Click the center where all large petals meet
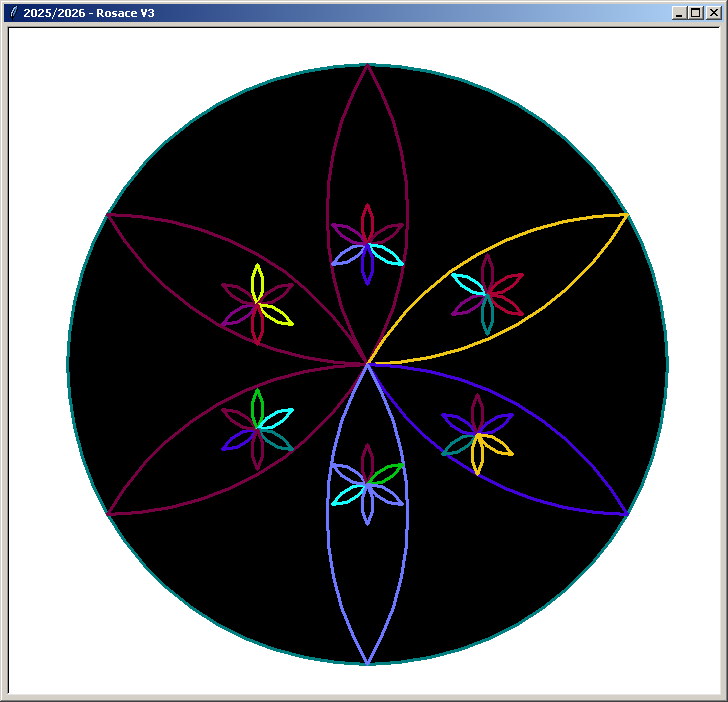 [368, 364]
